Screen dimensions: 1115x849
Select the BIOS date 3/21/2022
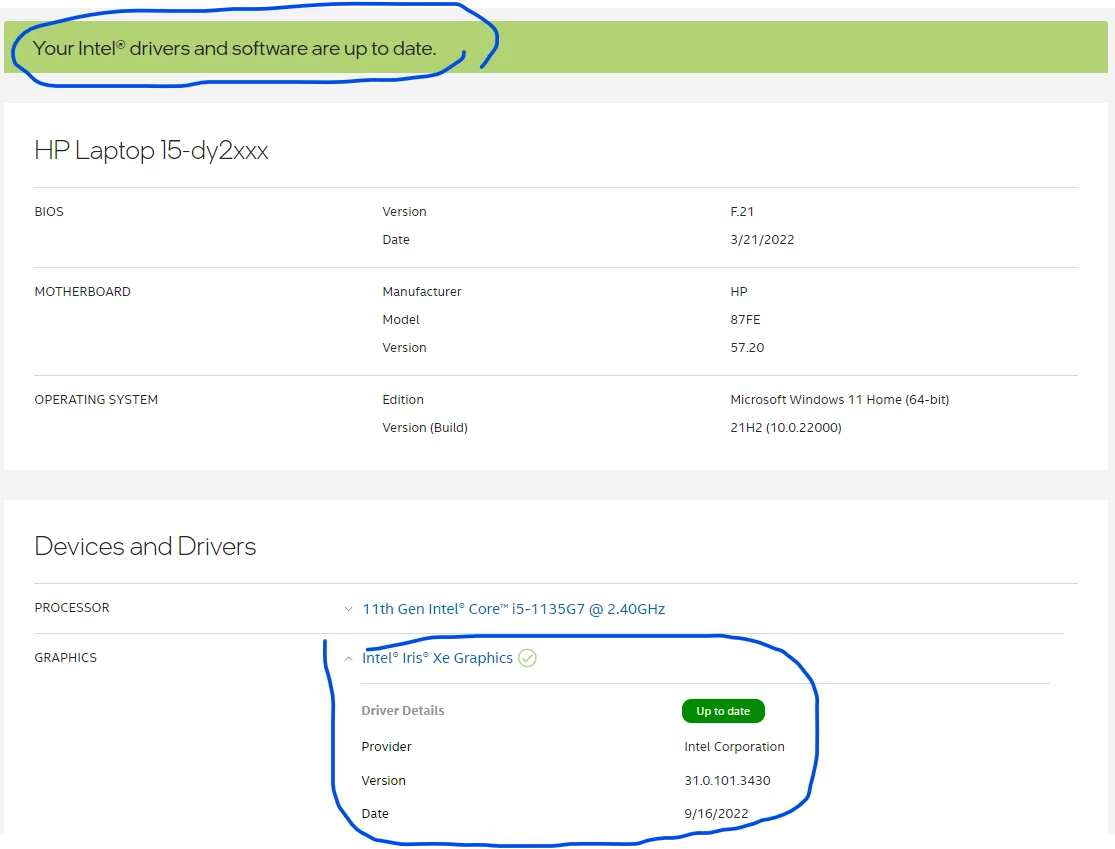[x=762, y=240]
